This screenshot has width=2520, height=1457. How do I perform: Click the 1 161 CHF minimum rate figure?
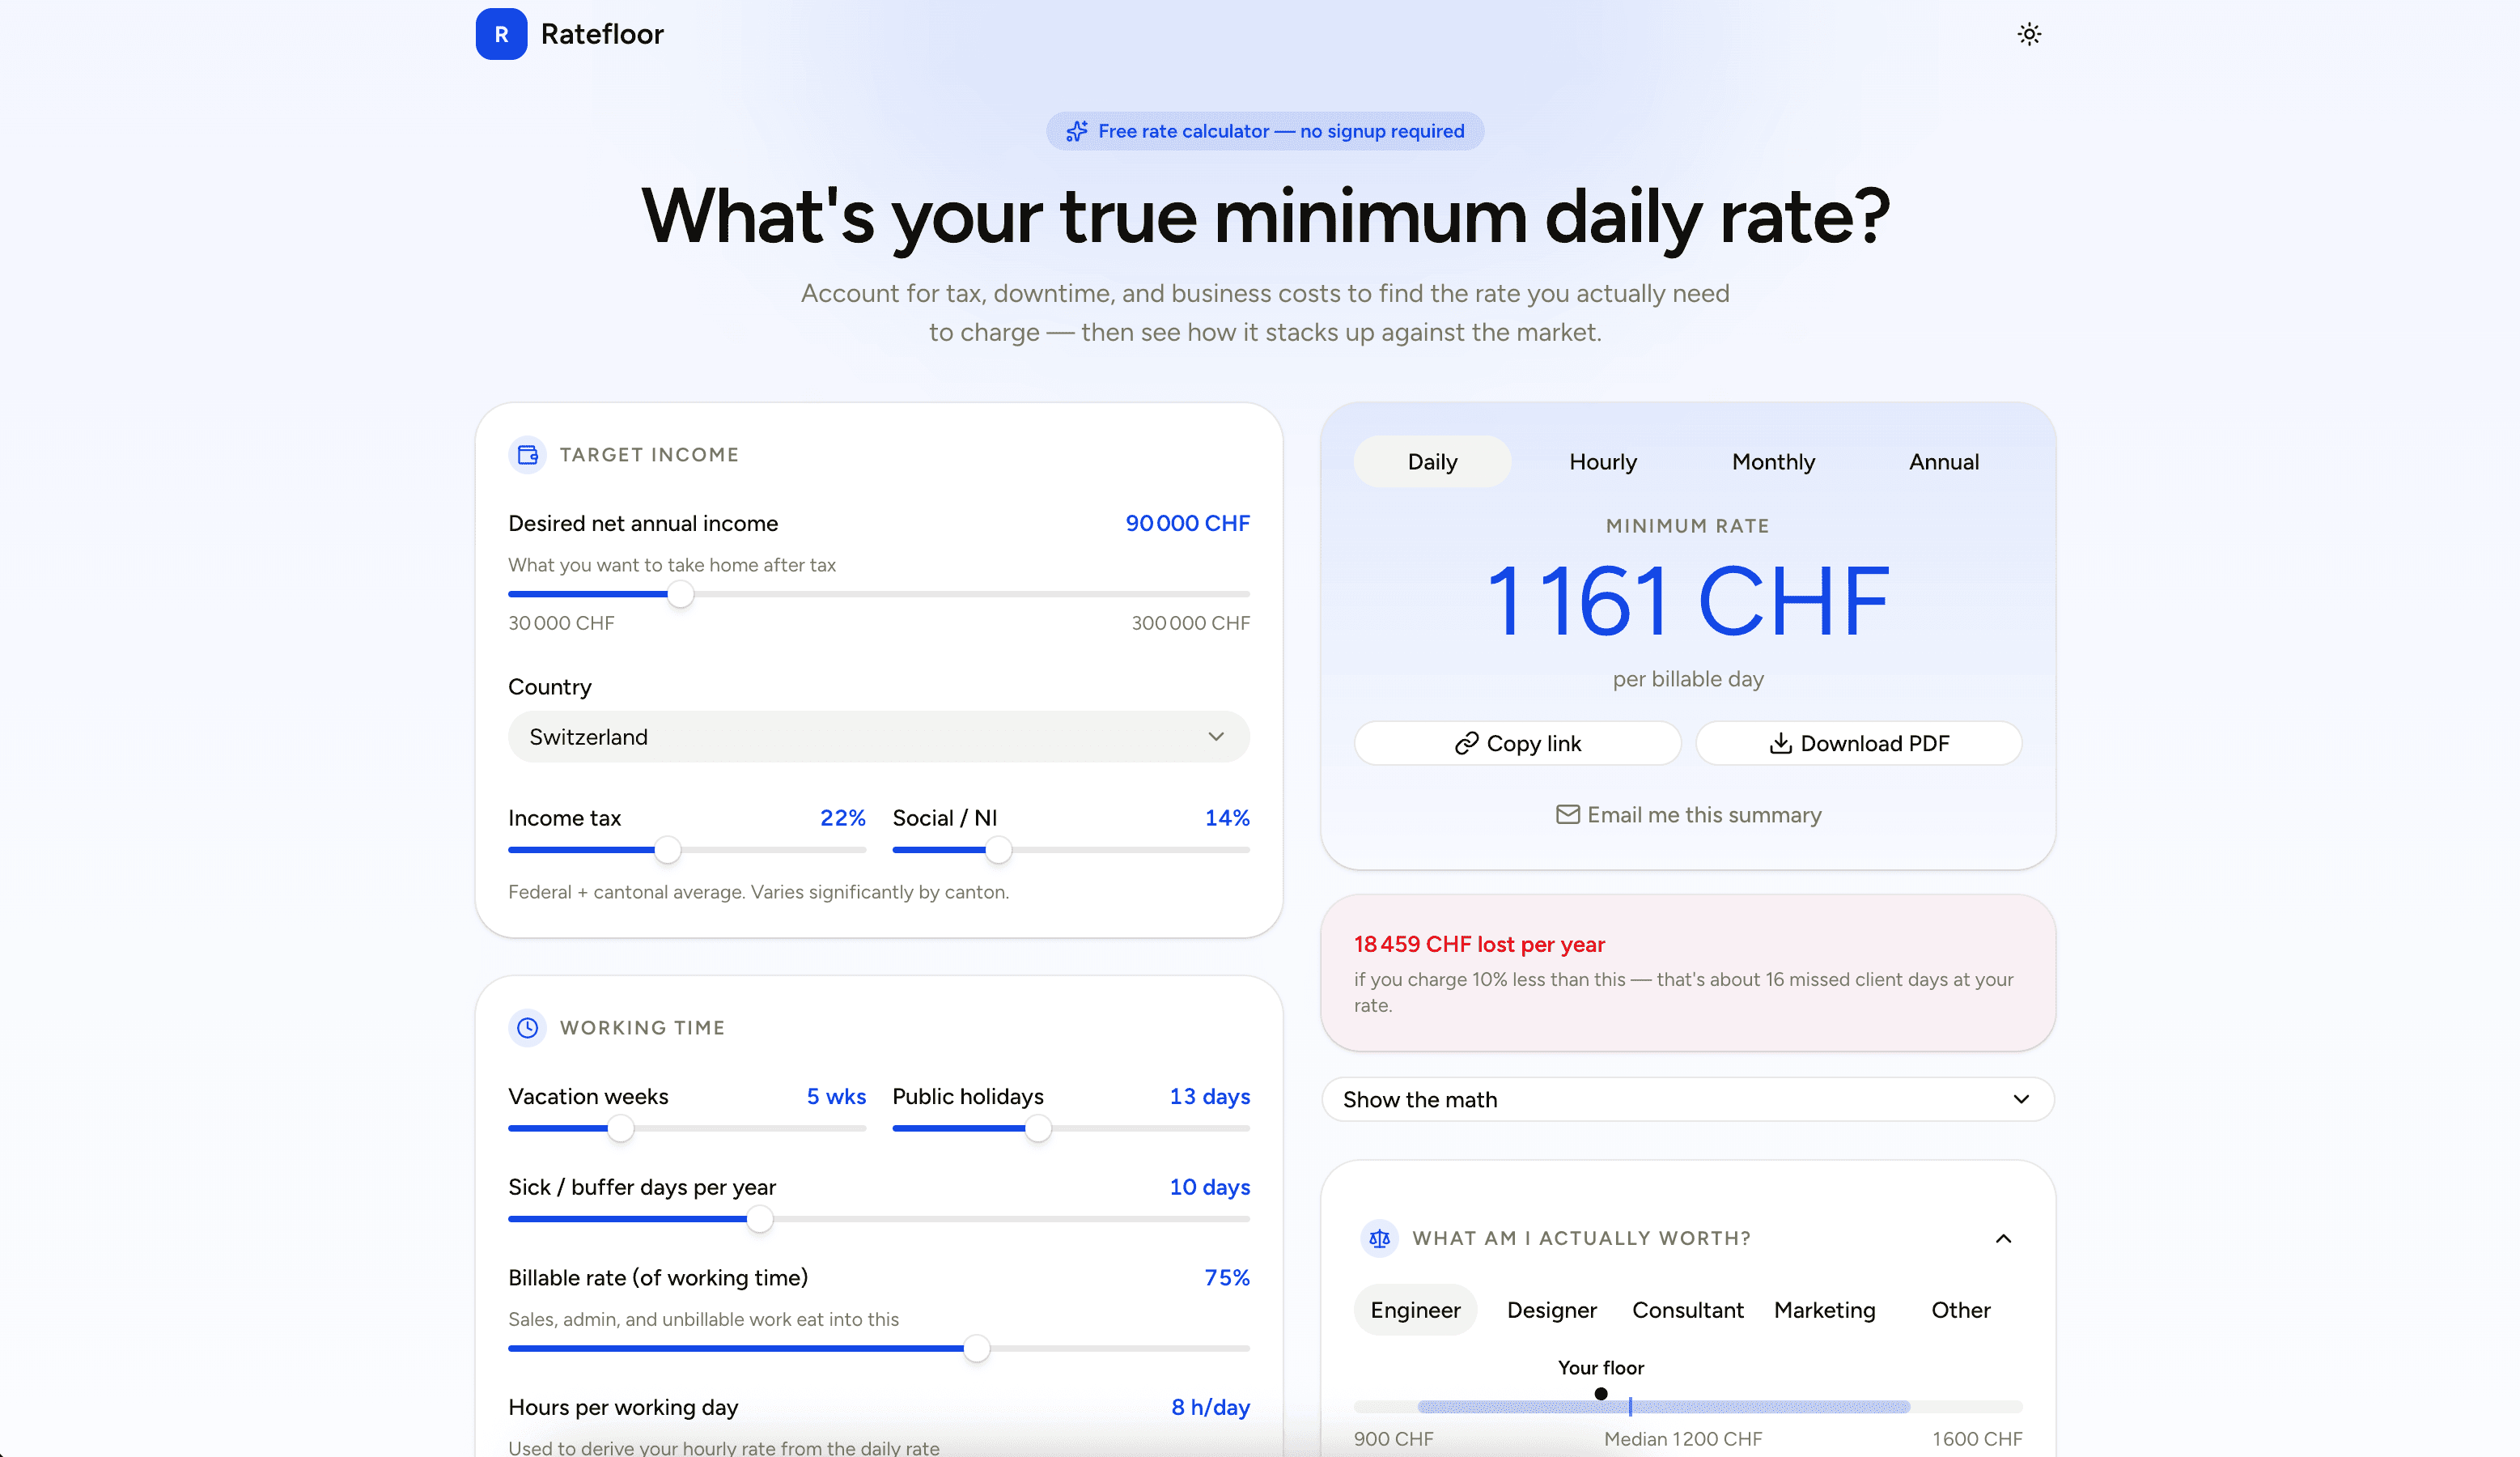tap(1688, 600)
